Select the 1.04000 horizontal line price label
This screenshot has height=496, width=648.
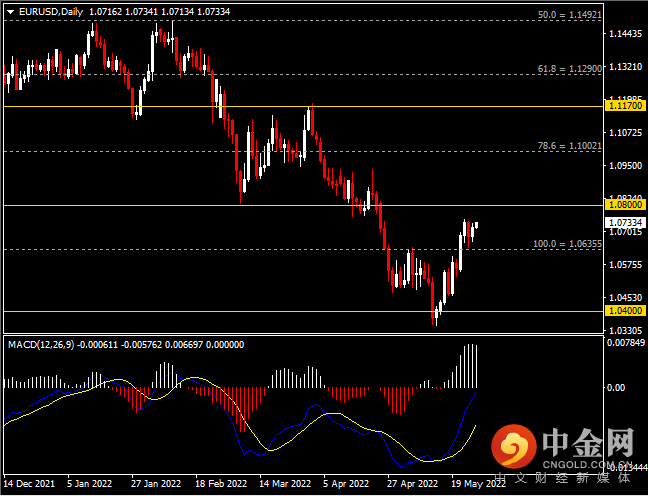pos(626,311)
